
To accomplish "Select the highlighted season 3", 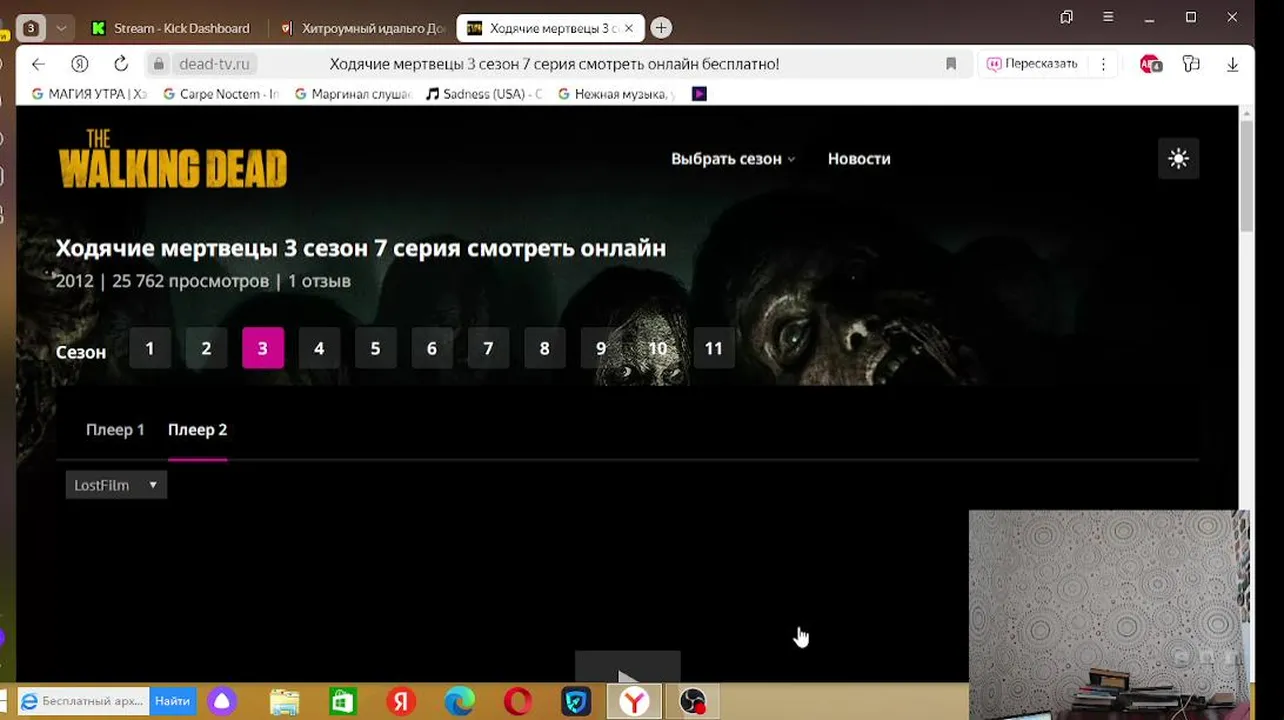I will 263,348.
